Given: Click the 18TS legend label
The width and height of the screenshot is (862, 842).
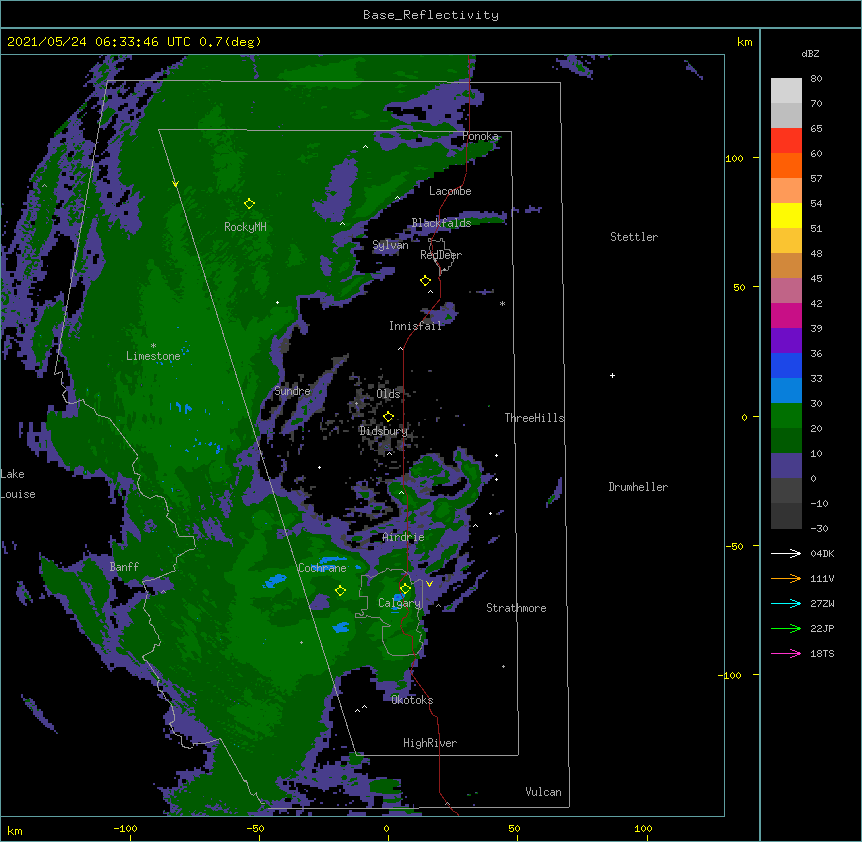Looking at the screenshot, I should [x=822, y=653].
